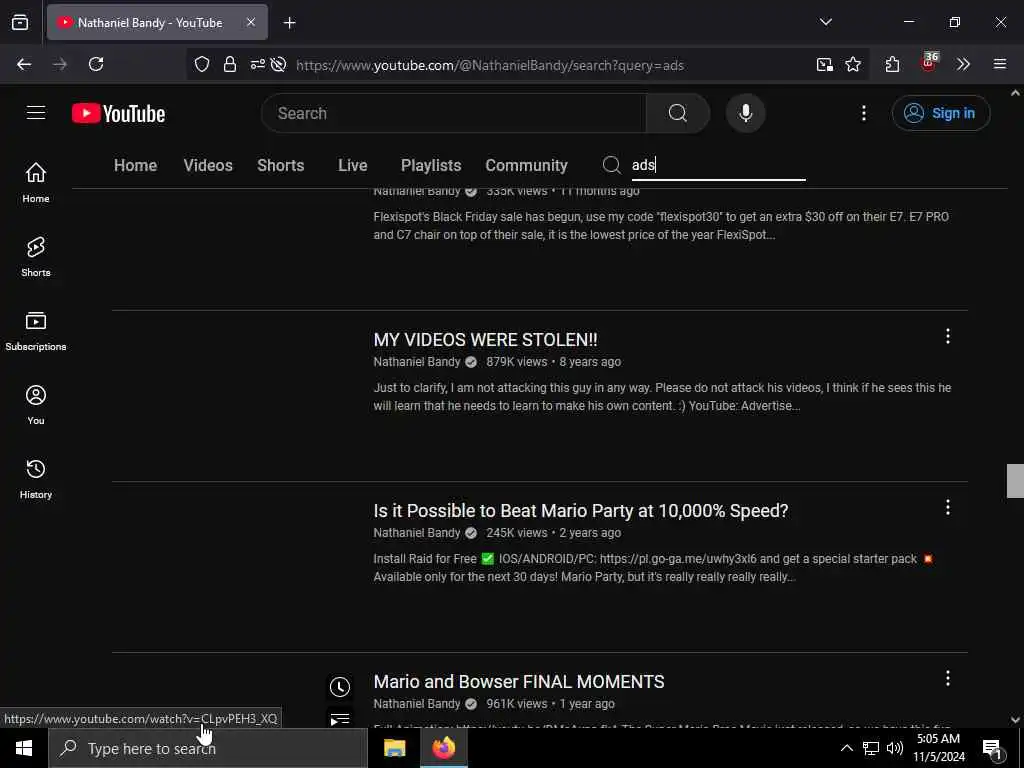
Task: Sign in to YouTube
Action: 940,113
